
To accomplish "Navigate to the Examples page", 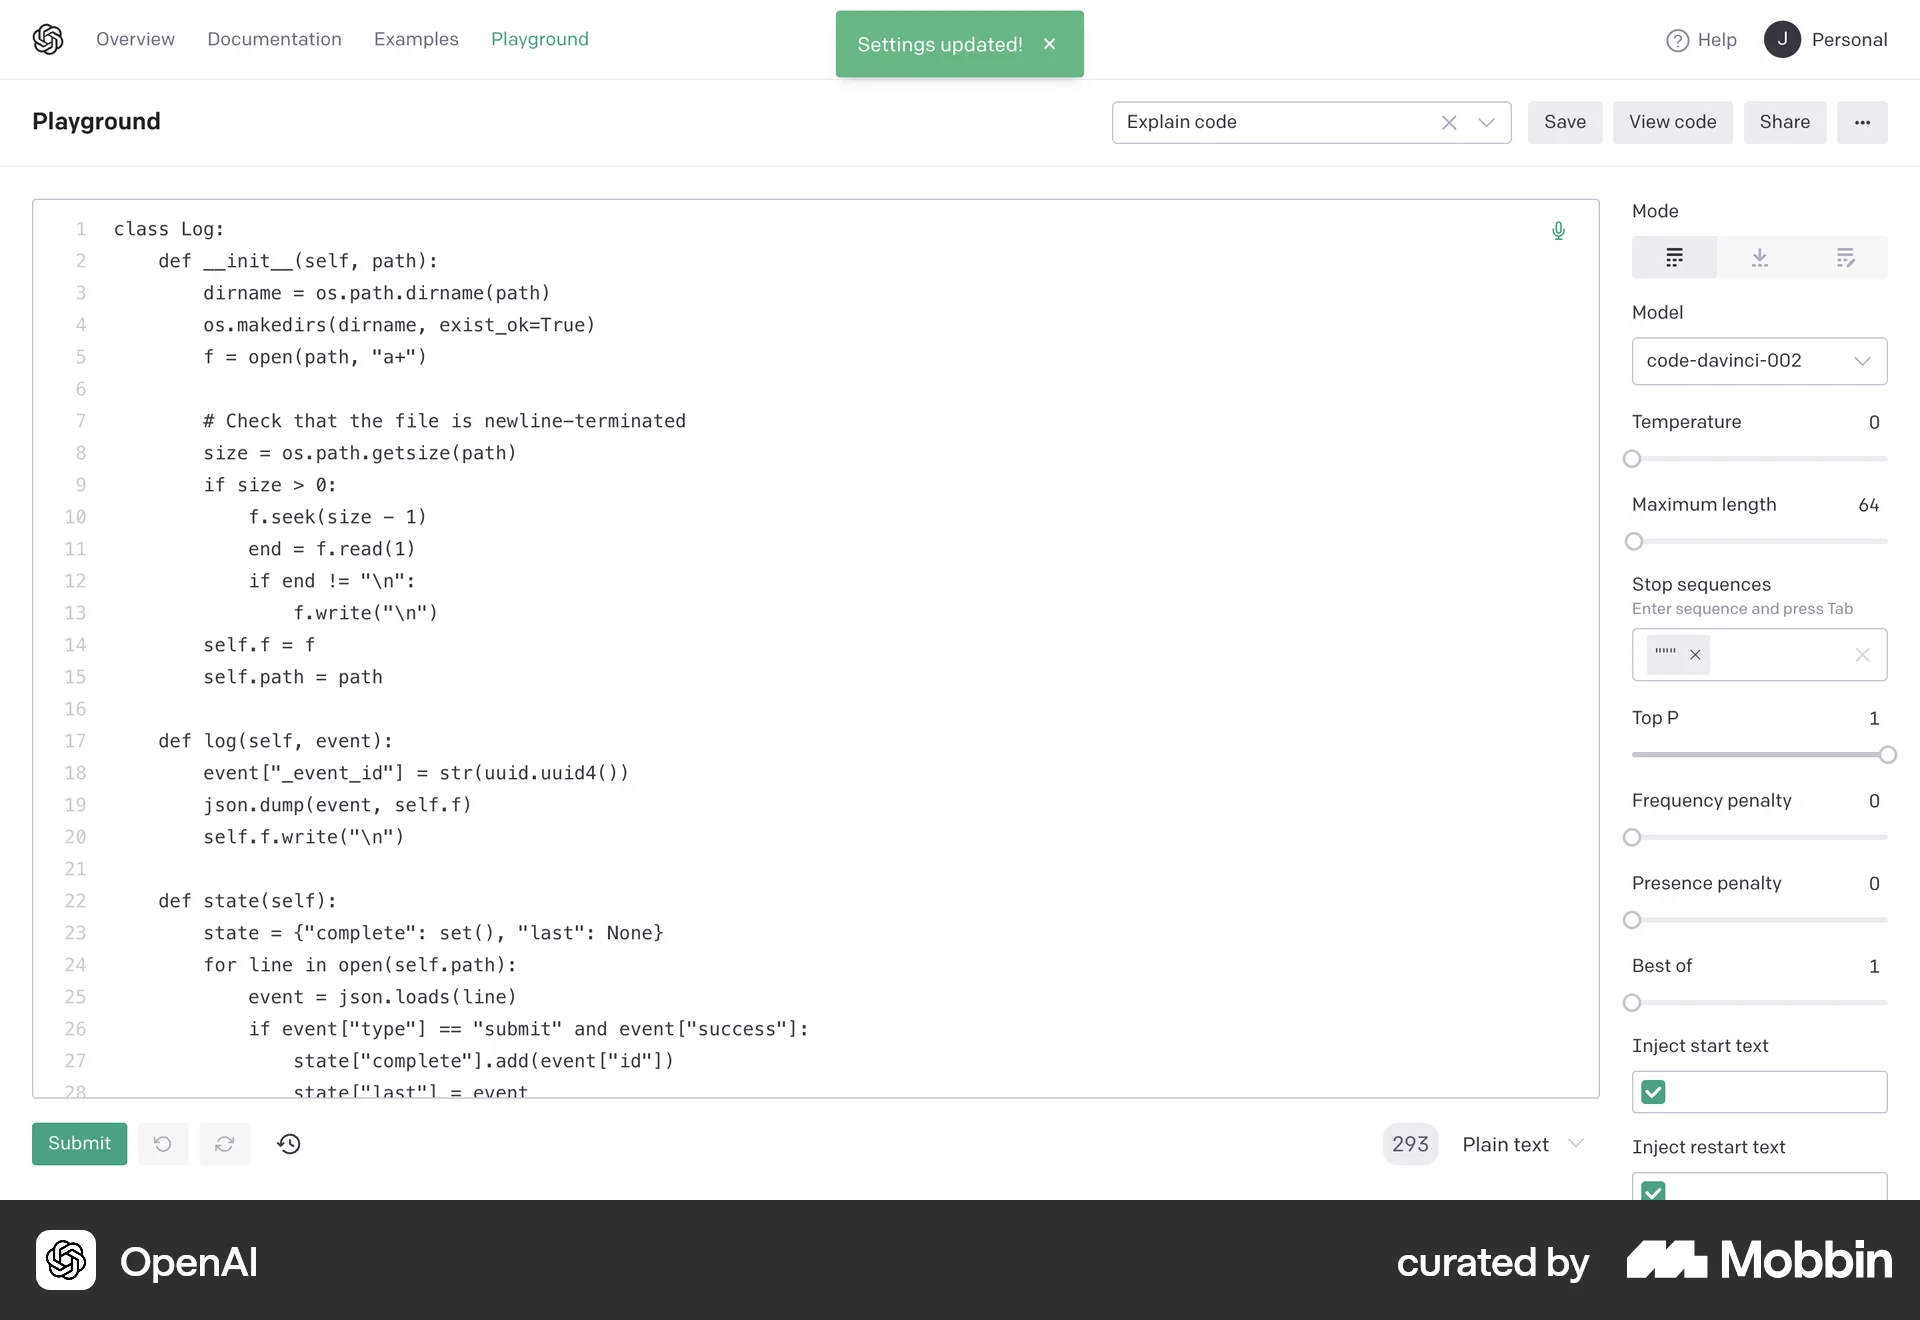I will [x=415, y=39].
